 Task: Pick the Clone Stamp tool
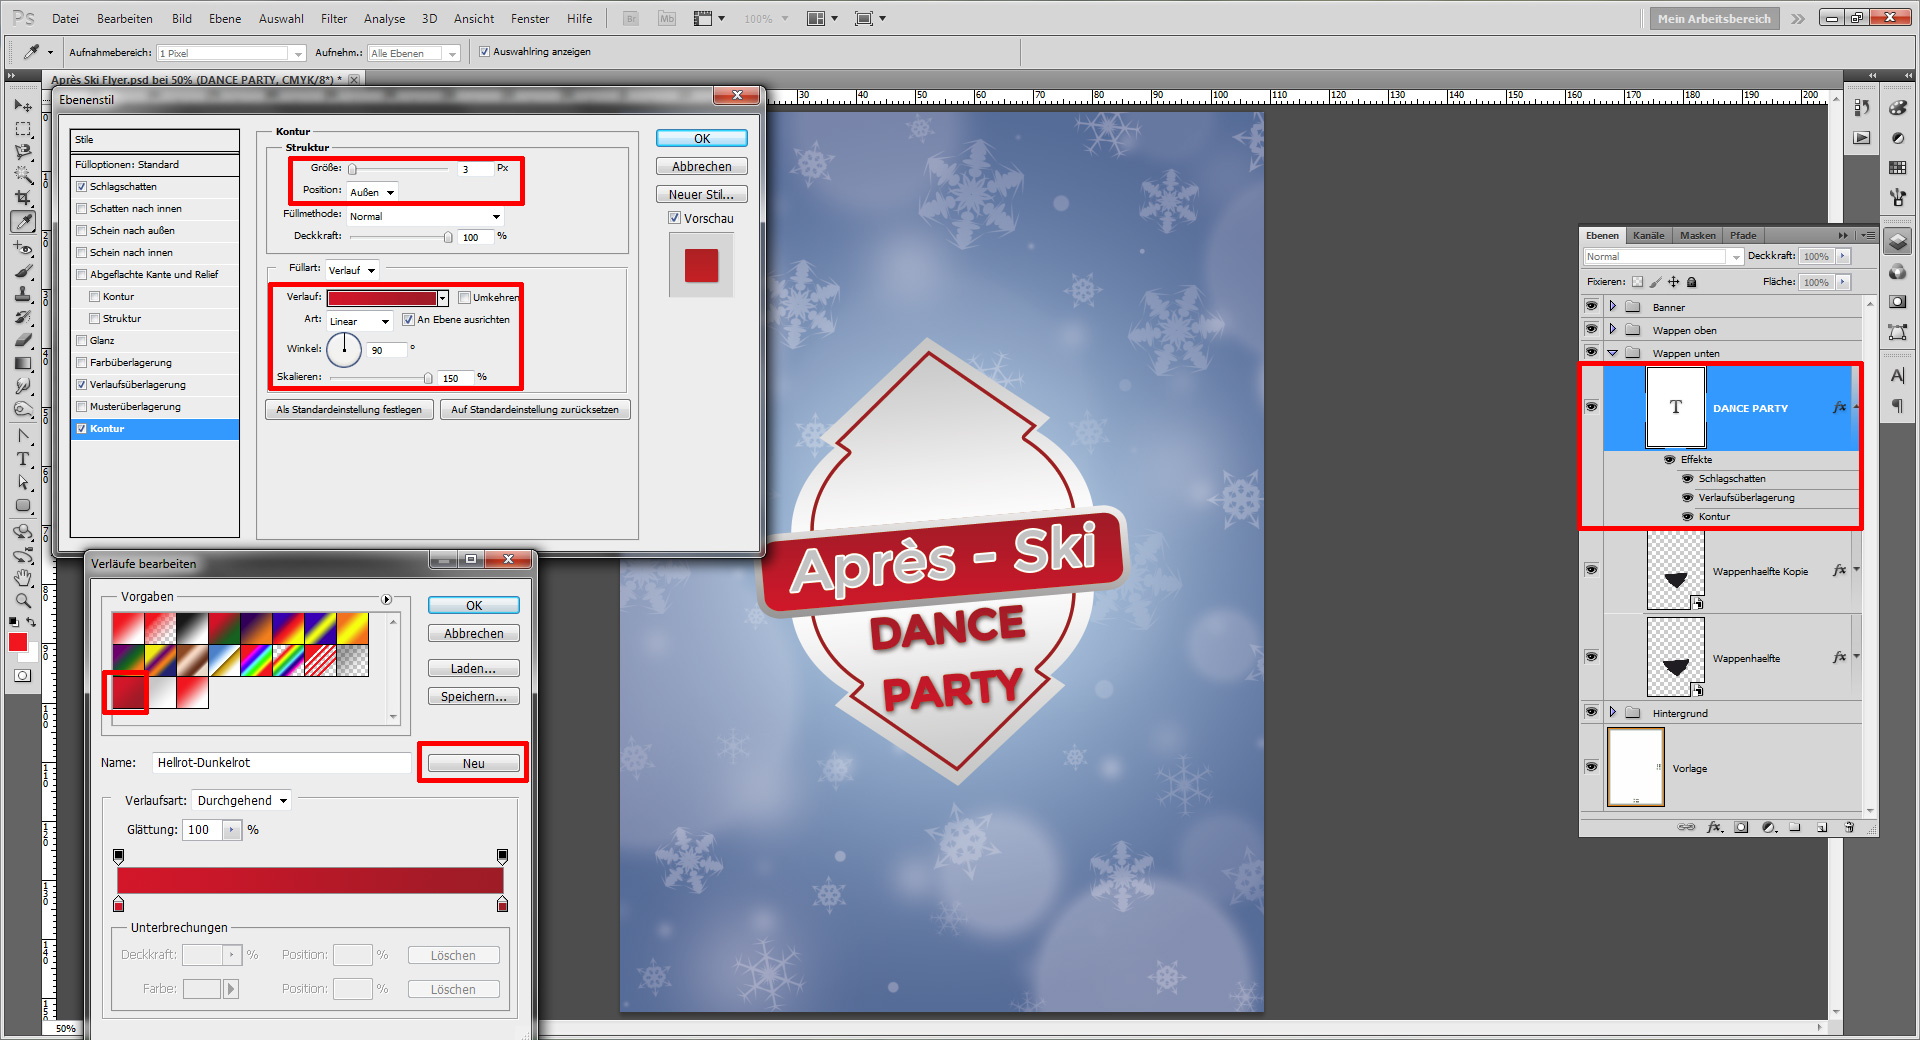click(x=23, y=294)
